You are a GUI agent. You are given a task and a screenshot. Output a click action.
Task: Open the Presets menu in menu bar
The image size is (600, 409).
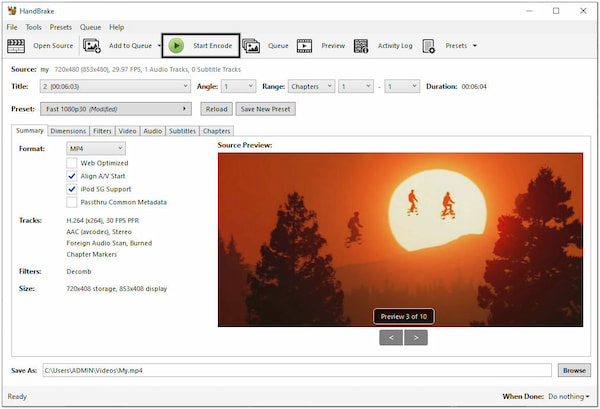(60, 27)
